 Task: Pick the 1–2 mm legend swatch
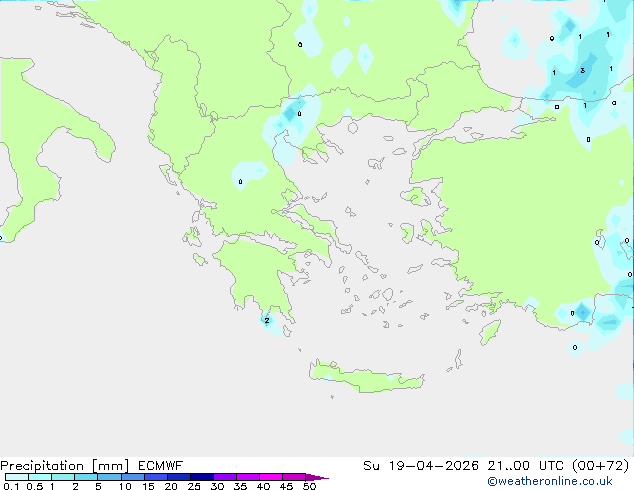[63, 477]
